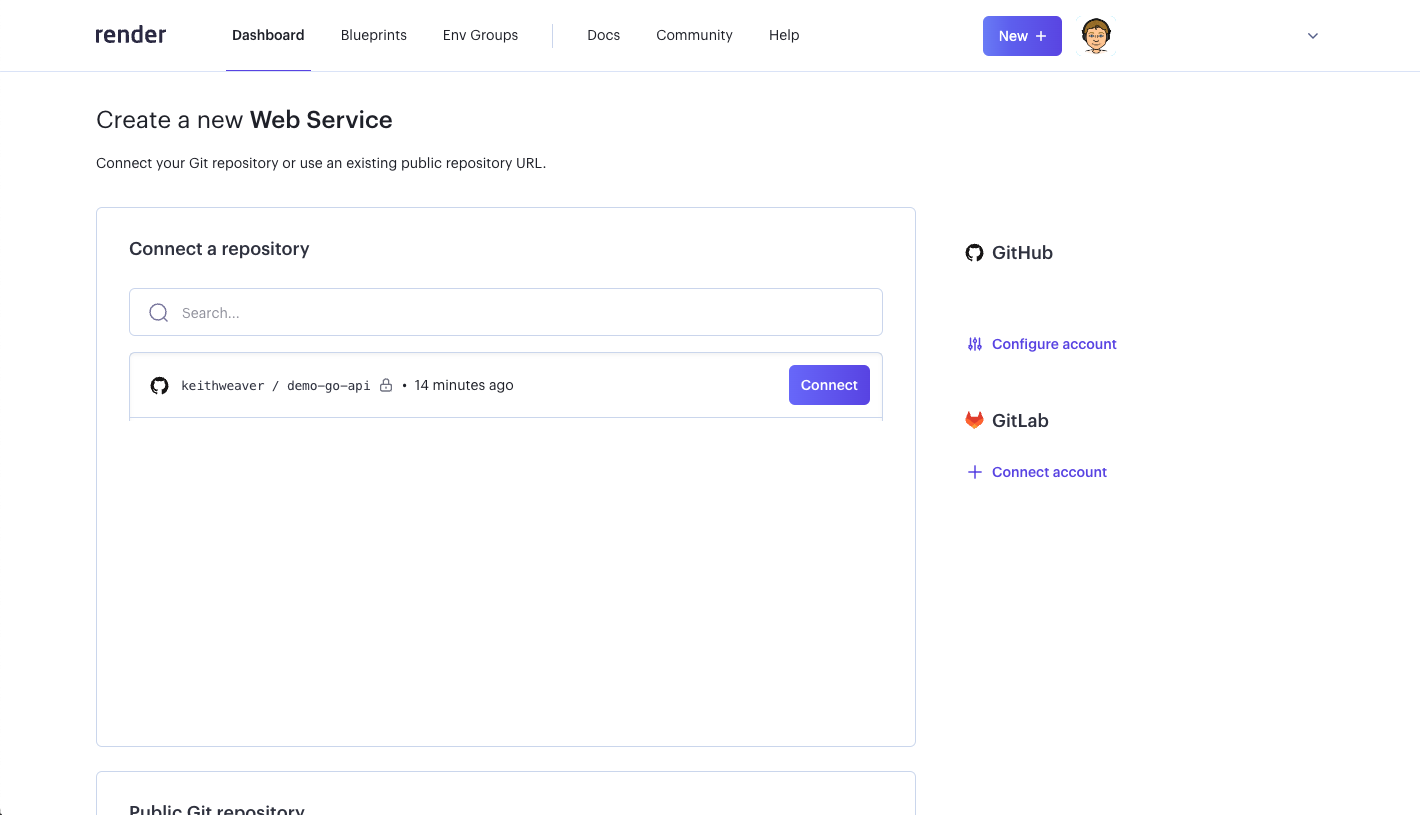The height and width of the screenshot is (815, 1420).
Task: Click the plus icon beside Connect account
Action: (974, 472)
